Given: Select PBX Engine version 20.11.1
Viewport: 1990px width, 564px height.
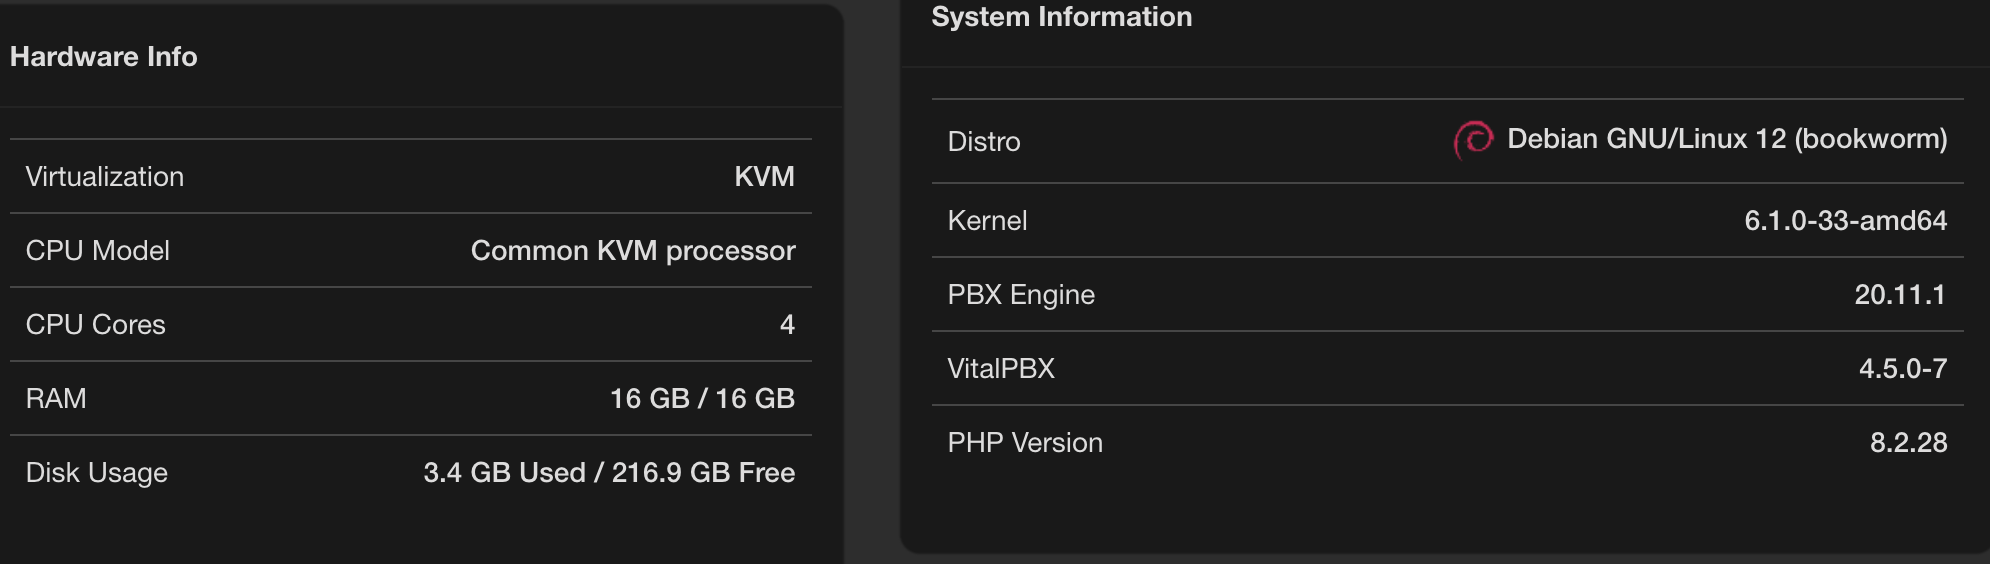Looking at the screenshot, I should (x=1900, y=295).
